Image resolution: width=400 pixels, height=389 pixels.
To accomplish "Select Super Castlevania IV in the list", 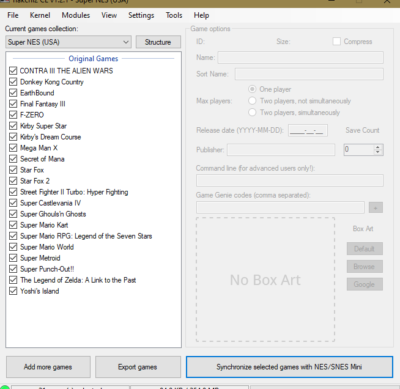I will [50, 203].
